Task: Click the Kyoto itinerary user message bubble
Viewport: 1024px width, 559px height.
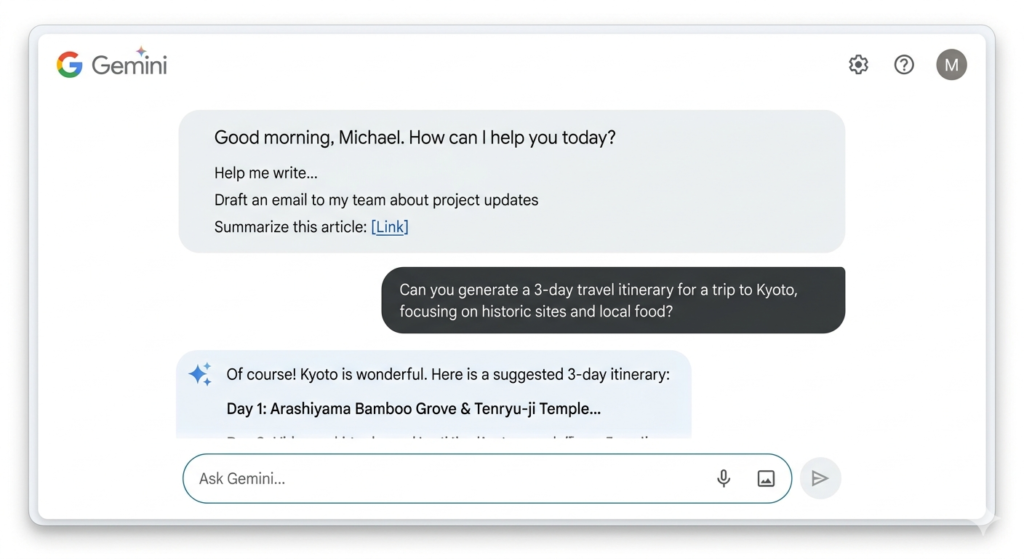Action: pos(613,300)
